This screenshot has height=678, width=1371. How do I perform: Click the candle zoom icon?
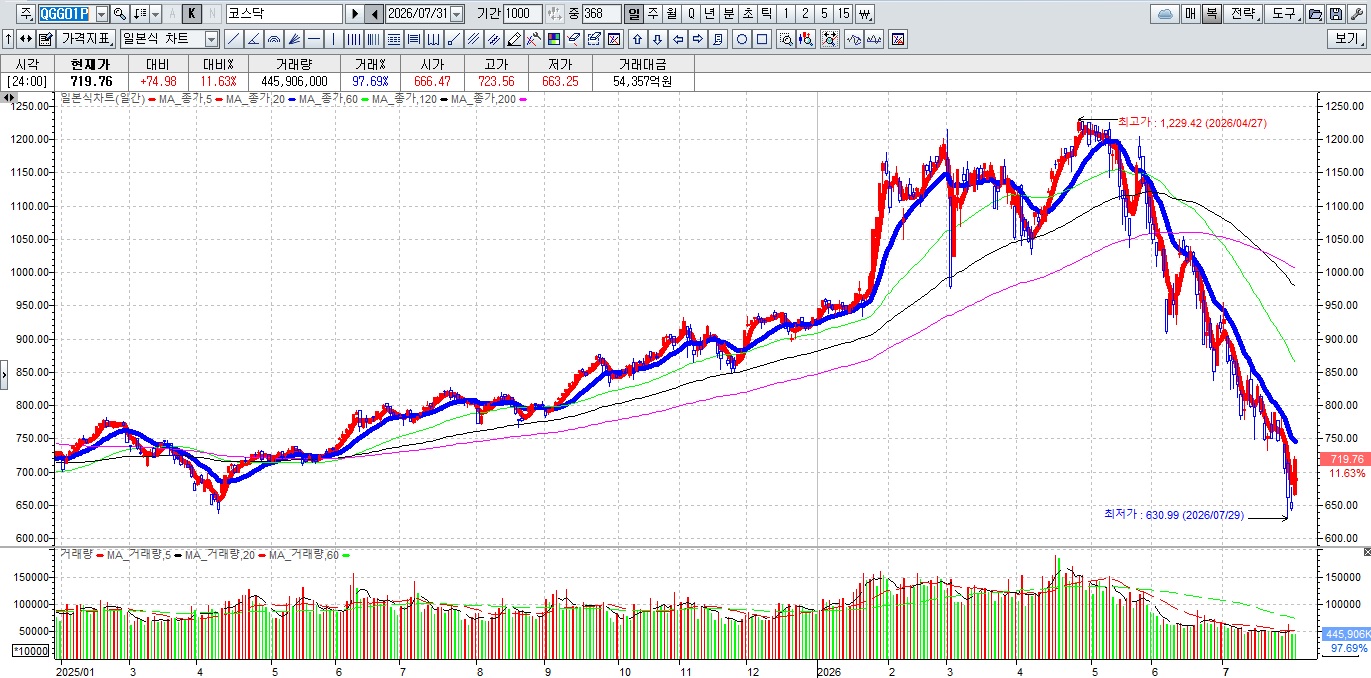coord(806,39)
